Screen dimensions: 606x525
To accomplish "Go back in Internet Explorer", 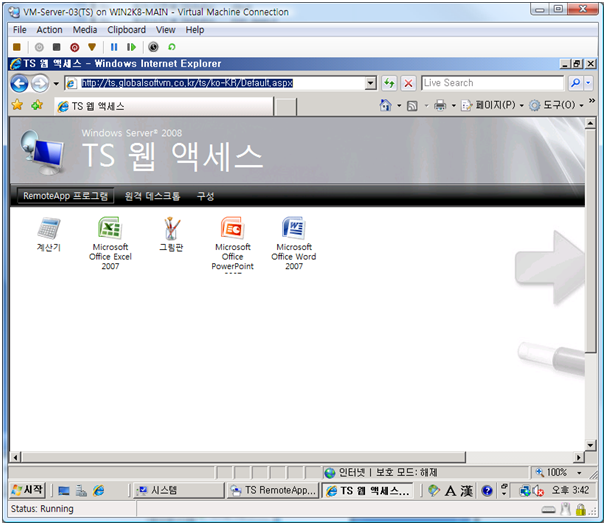I will point(19,83).
